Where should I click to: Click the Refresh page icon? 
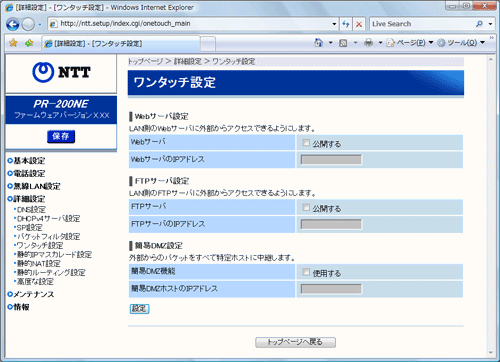(x=346, y=24)
